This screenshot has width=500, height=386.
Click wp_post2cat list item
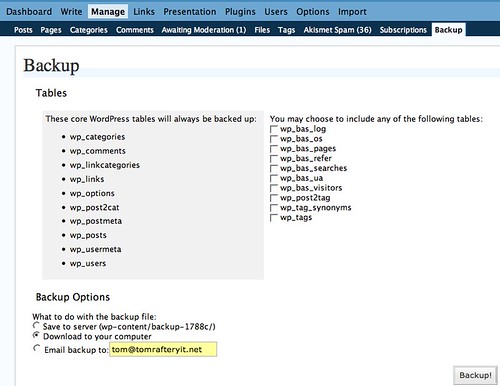tap(94, 207)
